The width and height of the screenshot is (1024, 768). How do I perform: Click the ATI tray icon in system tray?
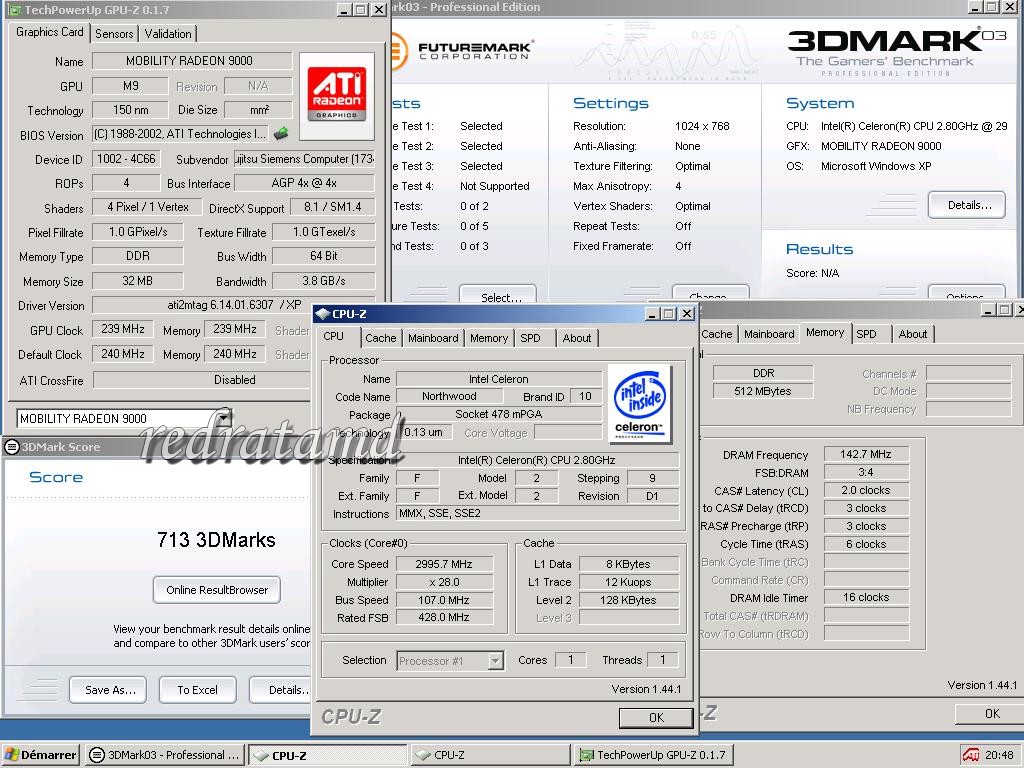click(x=971, y=755)
